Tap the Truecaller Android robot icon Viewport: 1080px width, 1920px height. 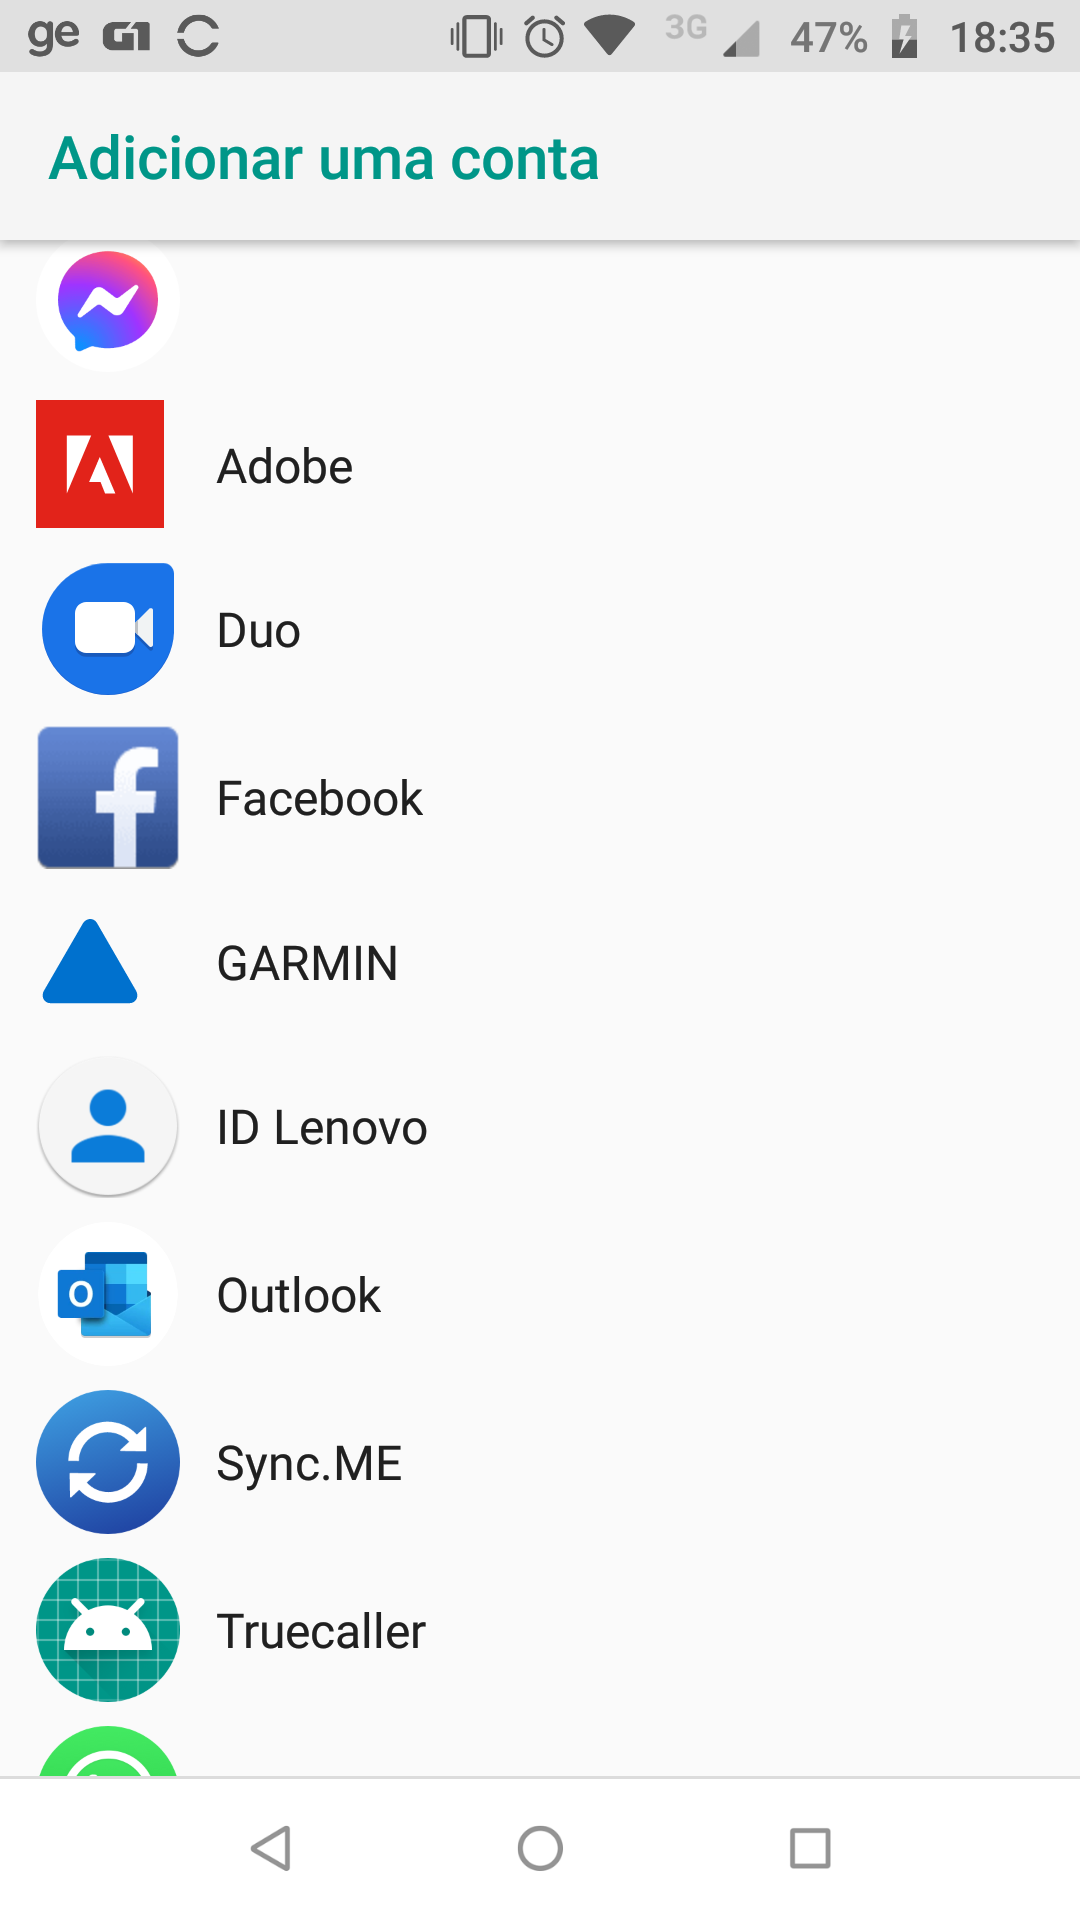coord(108,1630)
